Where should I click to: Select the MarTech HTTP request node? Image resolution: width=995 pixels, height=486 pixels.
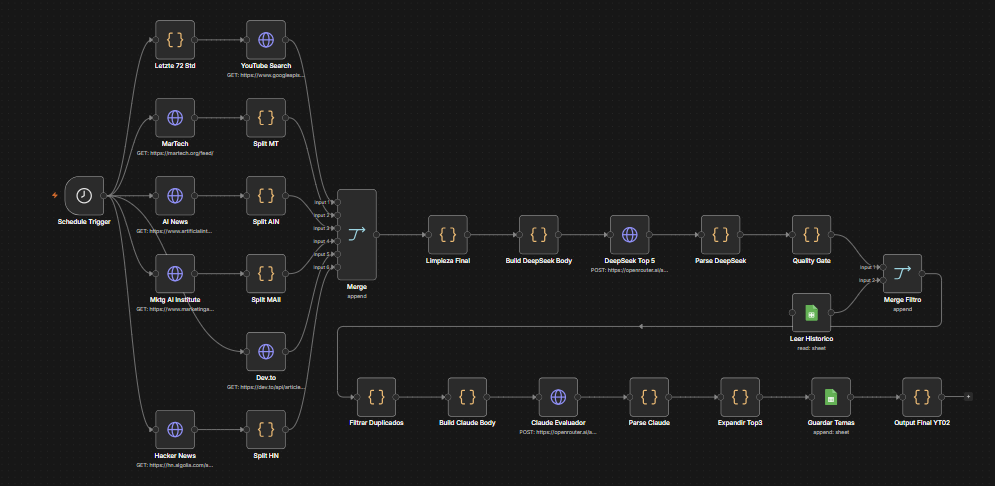coord(175,117)
